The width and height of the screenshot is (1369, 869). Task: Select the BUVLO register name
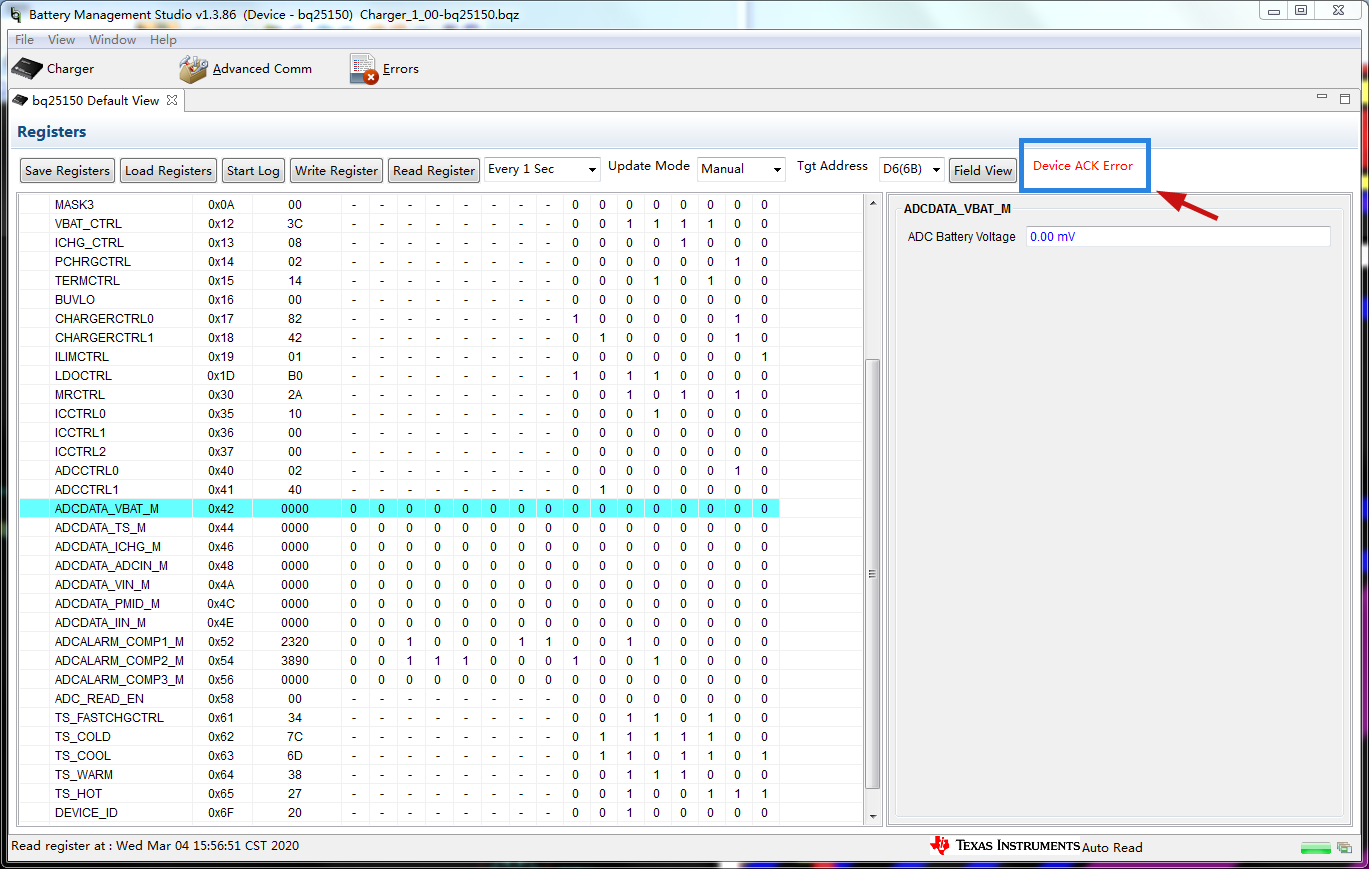74,299
